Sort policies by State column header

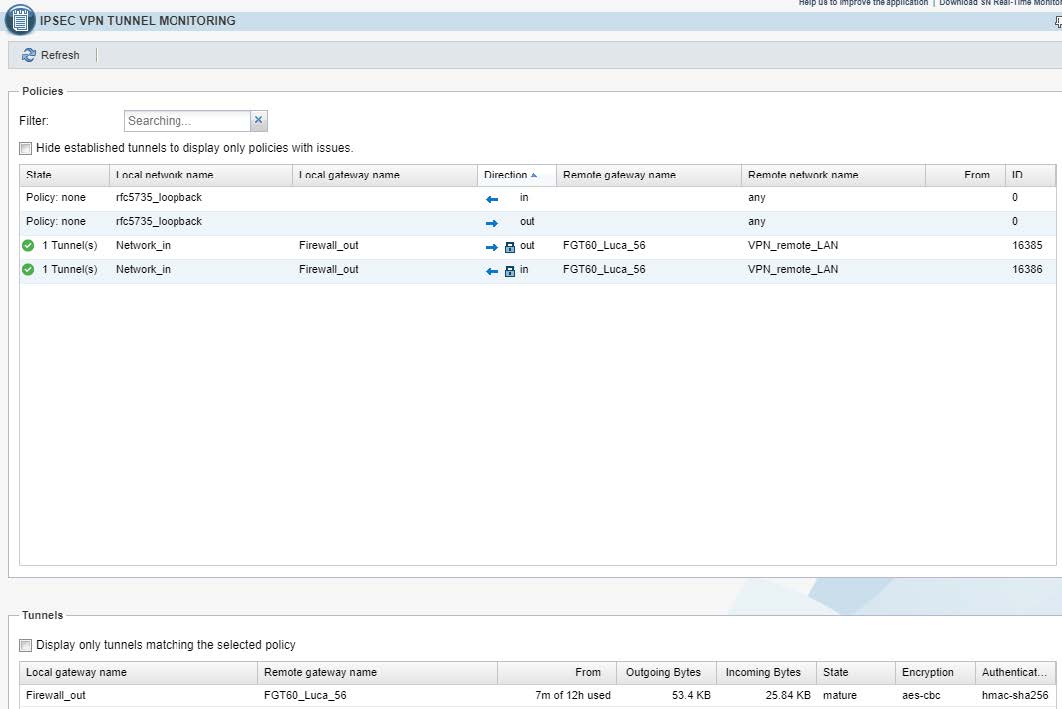click(x=64, y=175)
